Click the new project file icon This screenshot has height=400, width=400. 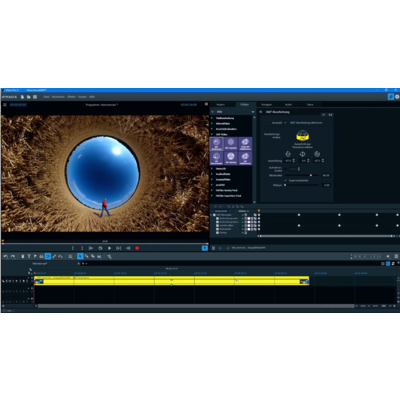22,97
